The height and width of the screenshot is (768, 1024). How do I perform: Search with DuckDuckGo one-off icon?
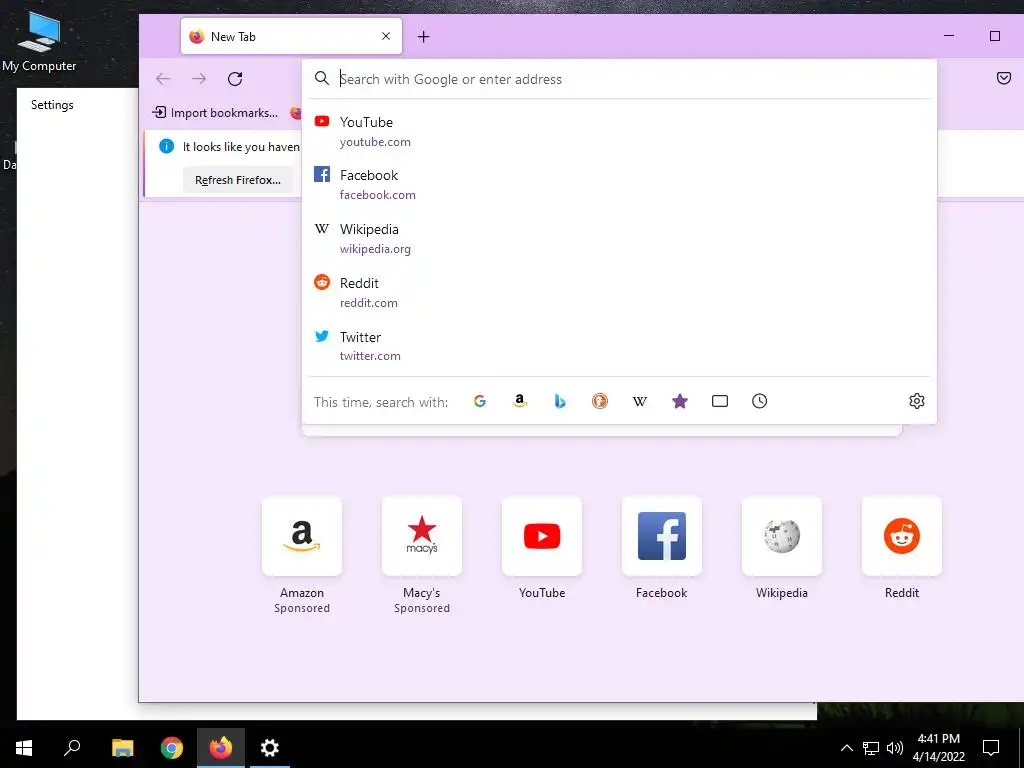(600, 401)
